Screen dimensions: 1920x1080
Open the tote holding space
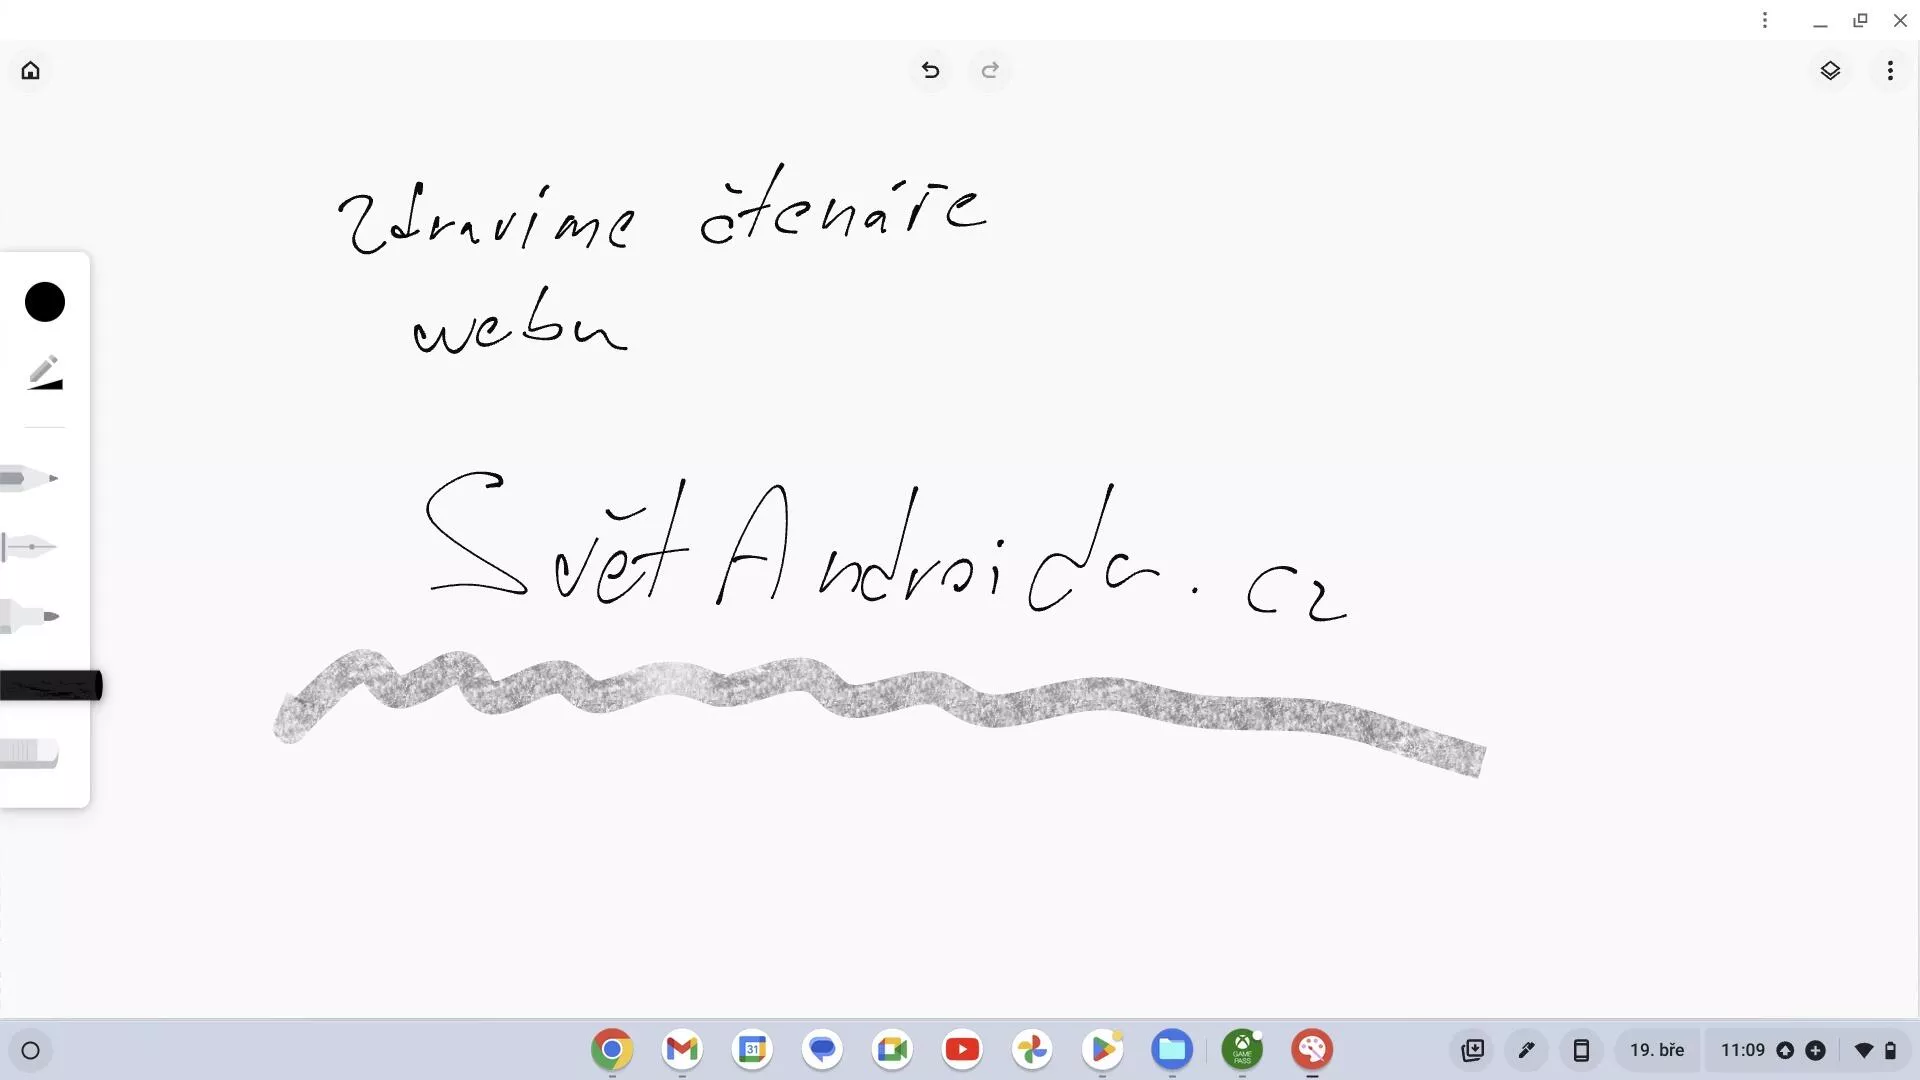1473,1050
